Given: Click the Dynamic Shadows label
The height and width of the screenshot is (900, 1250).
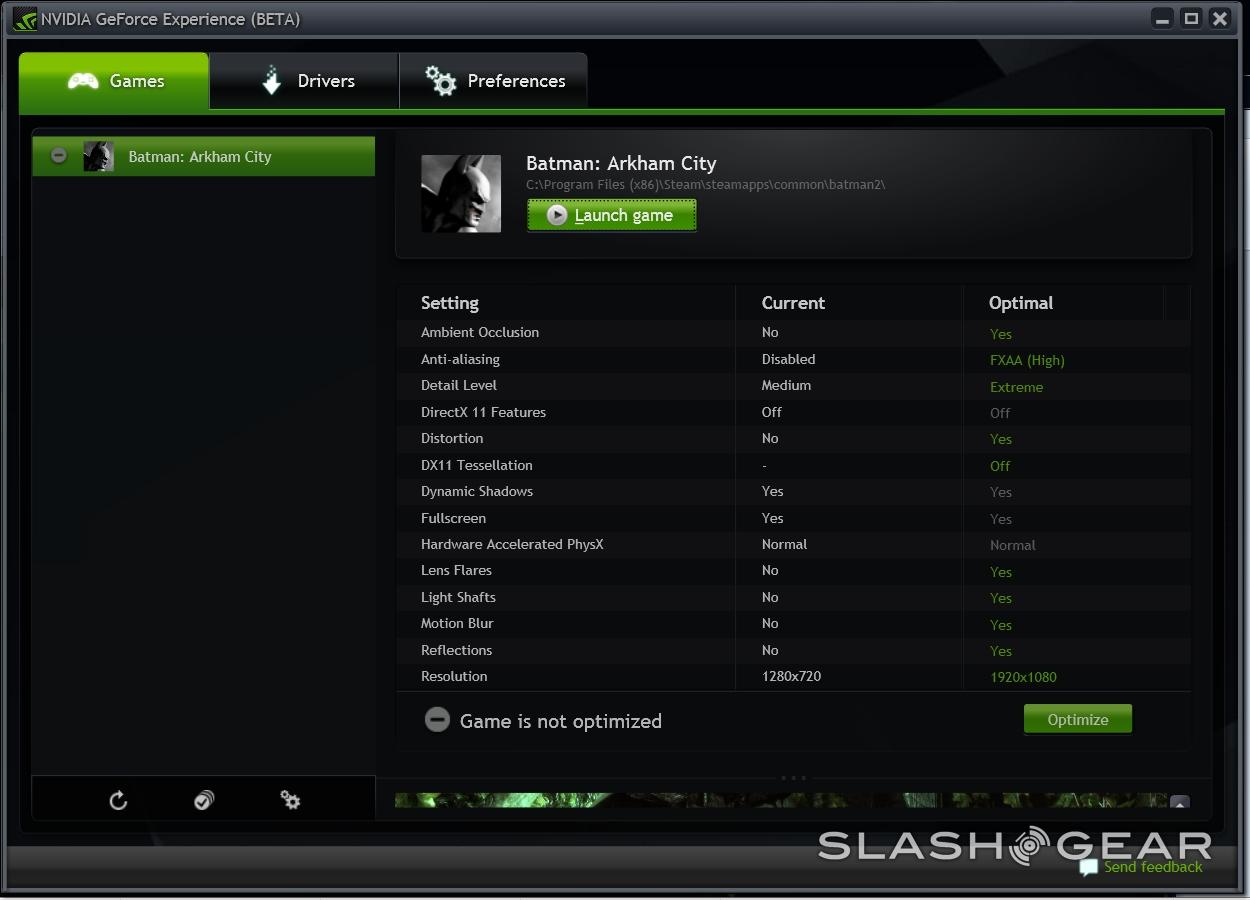Looking at the screenshot, I should 477,491.
